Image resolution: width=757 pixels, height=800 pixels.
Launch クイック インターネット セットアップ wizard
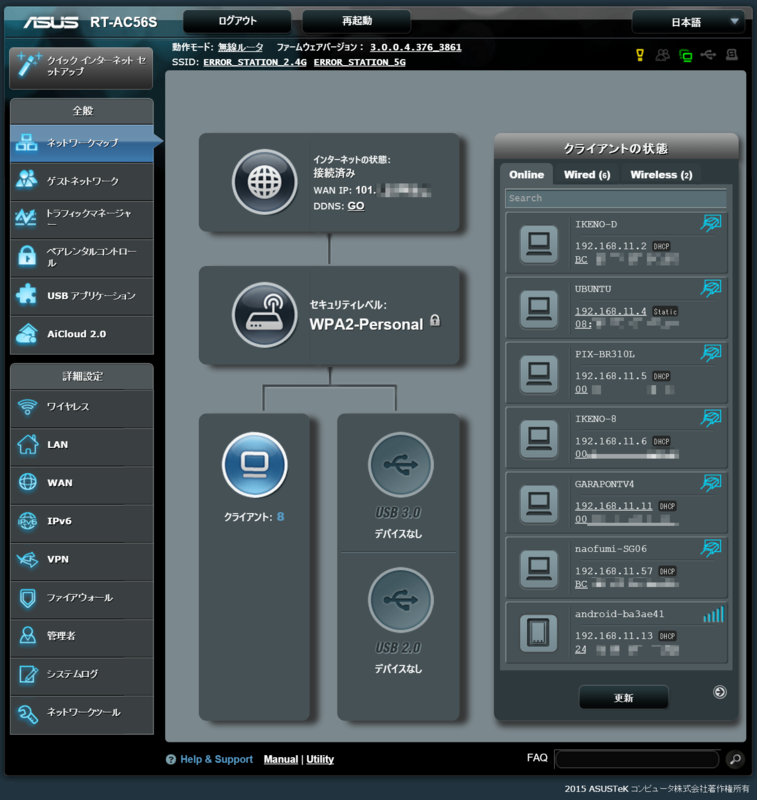[x=81, y=67]
